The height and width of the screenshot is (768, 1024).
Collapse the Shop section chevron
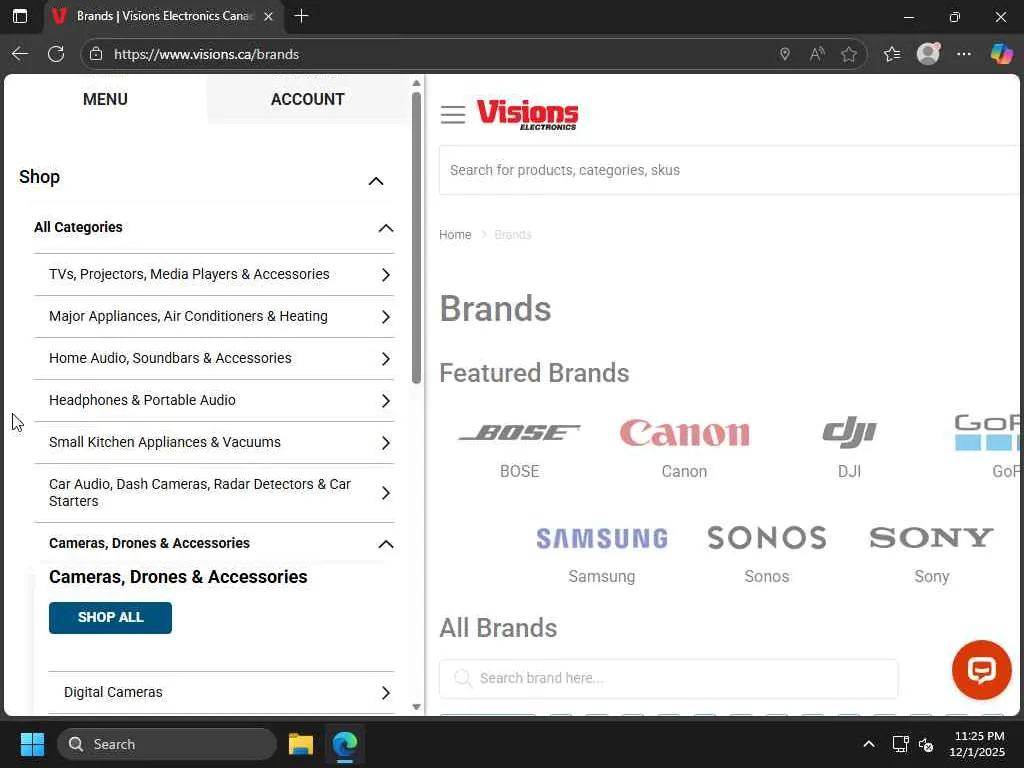point(376,181)
